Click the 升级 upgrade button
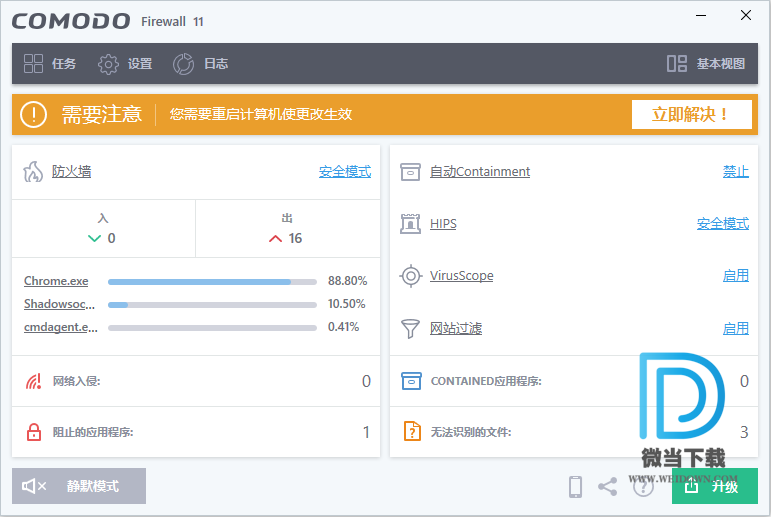The width and height of the screenshot is (771, 517). [714, 486]
